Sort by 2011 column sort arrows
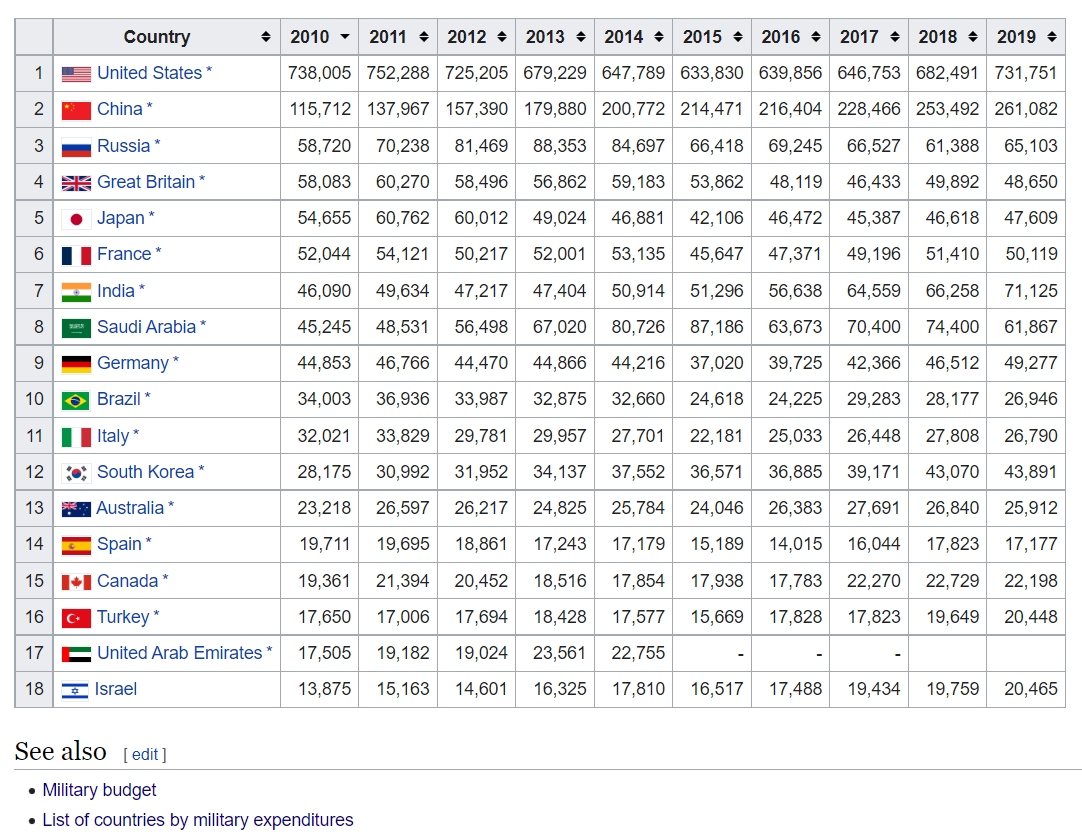Viewport: 1082px width, 834px height. [424, 37]
